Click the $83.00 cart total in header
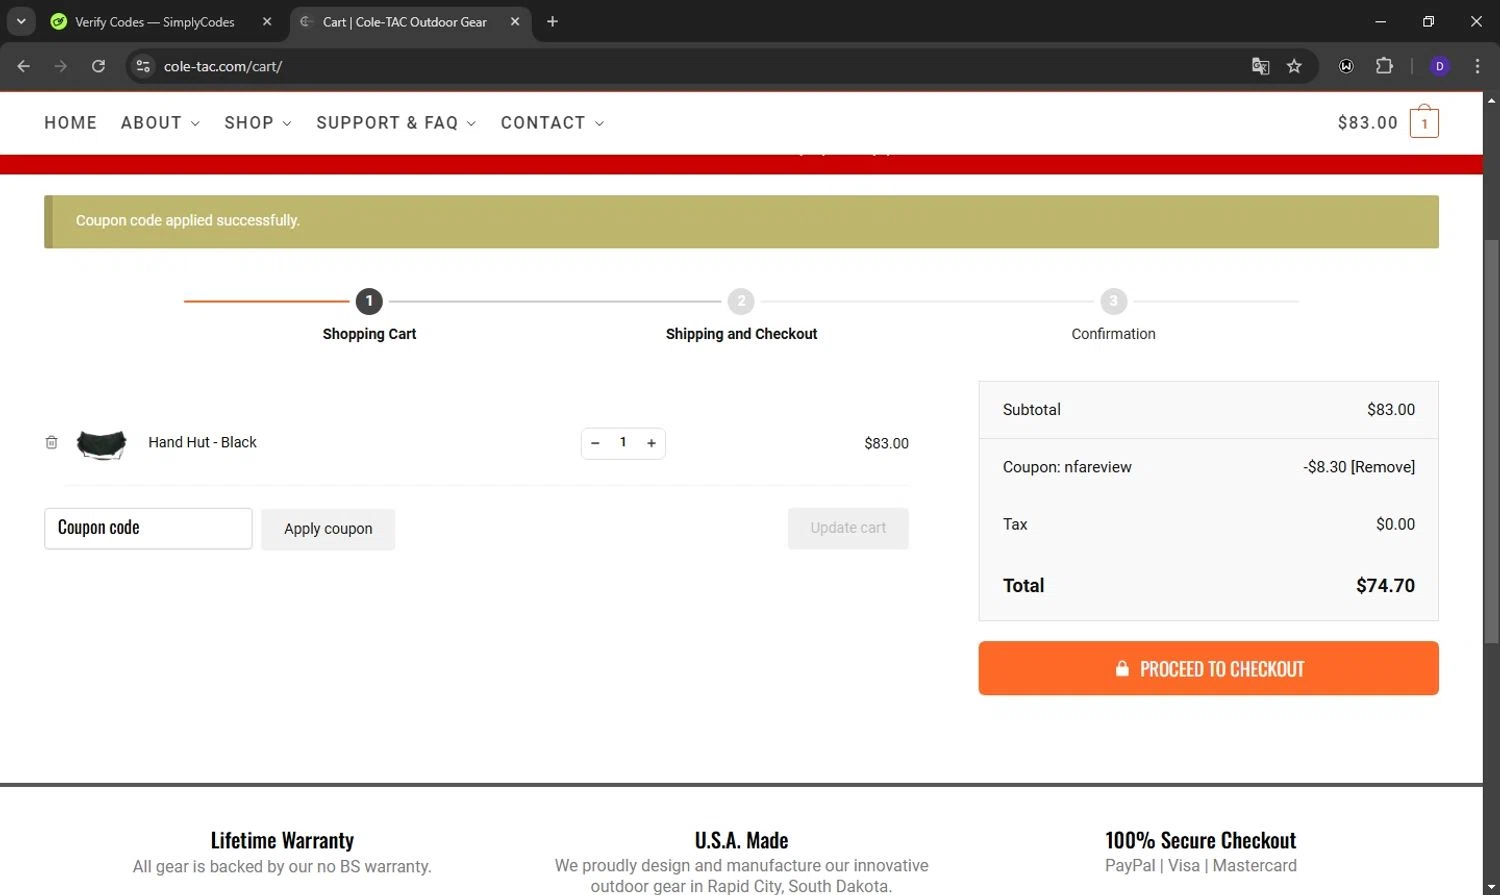1500x895 pixels. click(x=1367, y=123)
